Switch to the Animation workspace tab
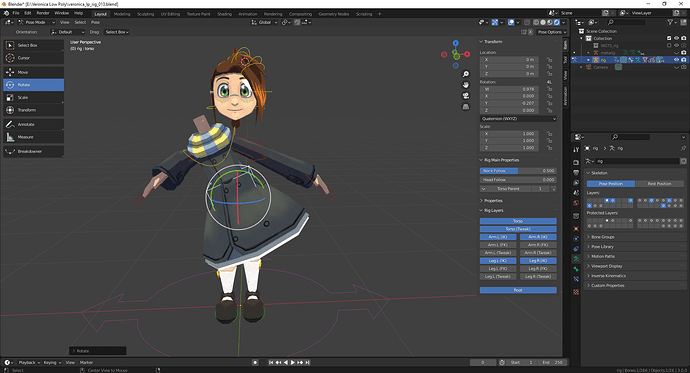The width and height of the screenshot is (690, 373). tap(248, 14)
